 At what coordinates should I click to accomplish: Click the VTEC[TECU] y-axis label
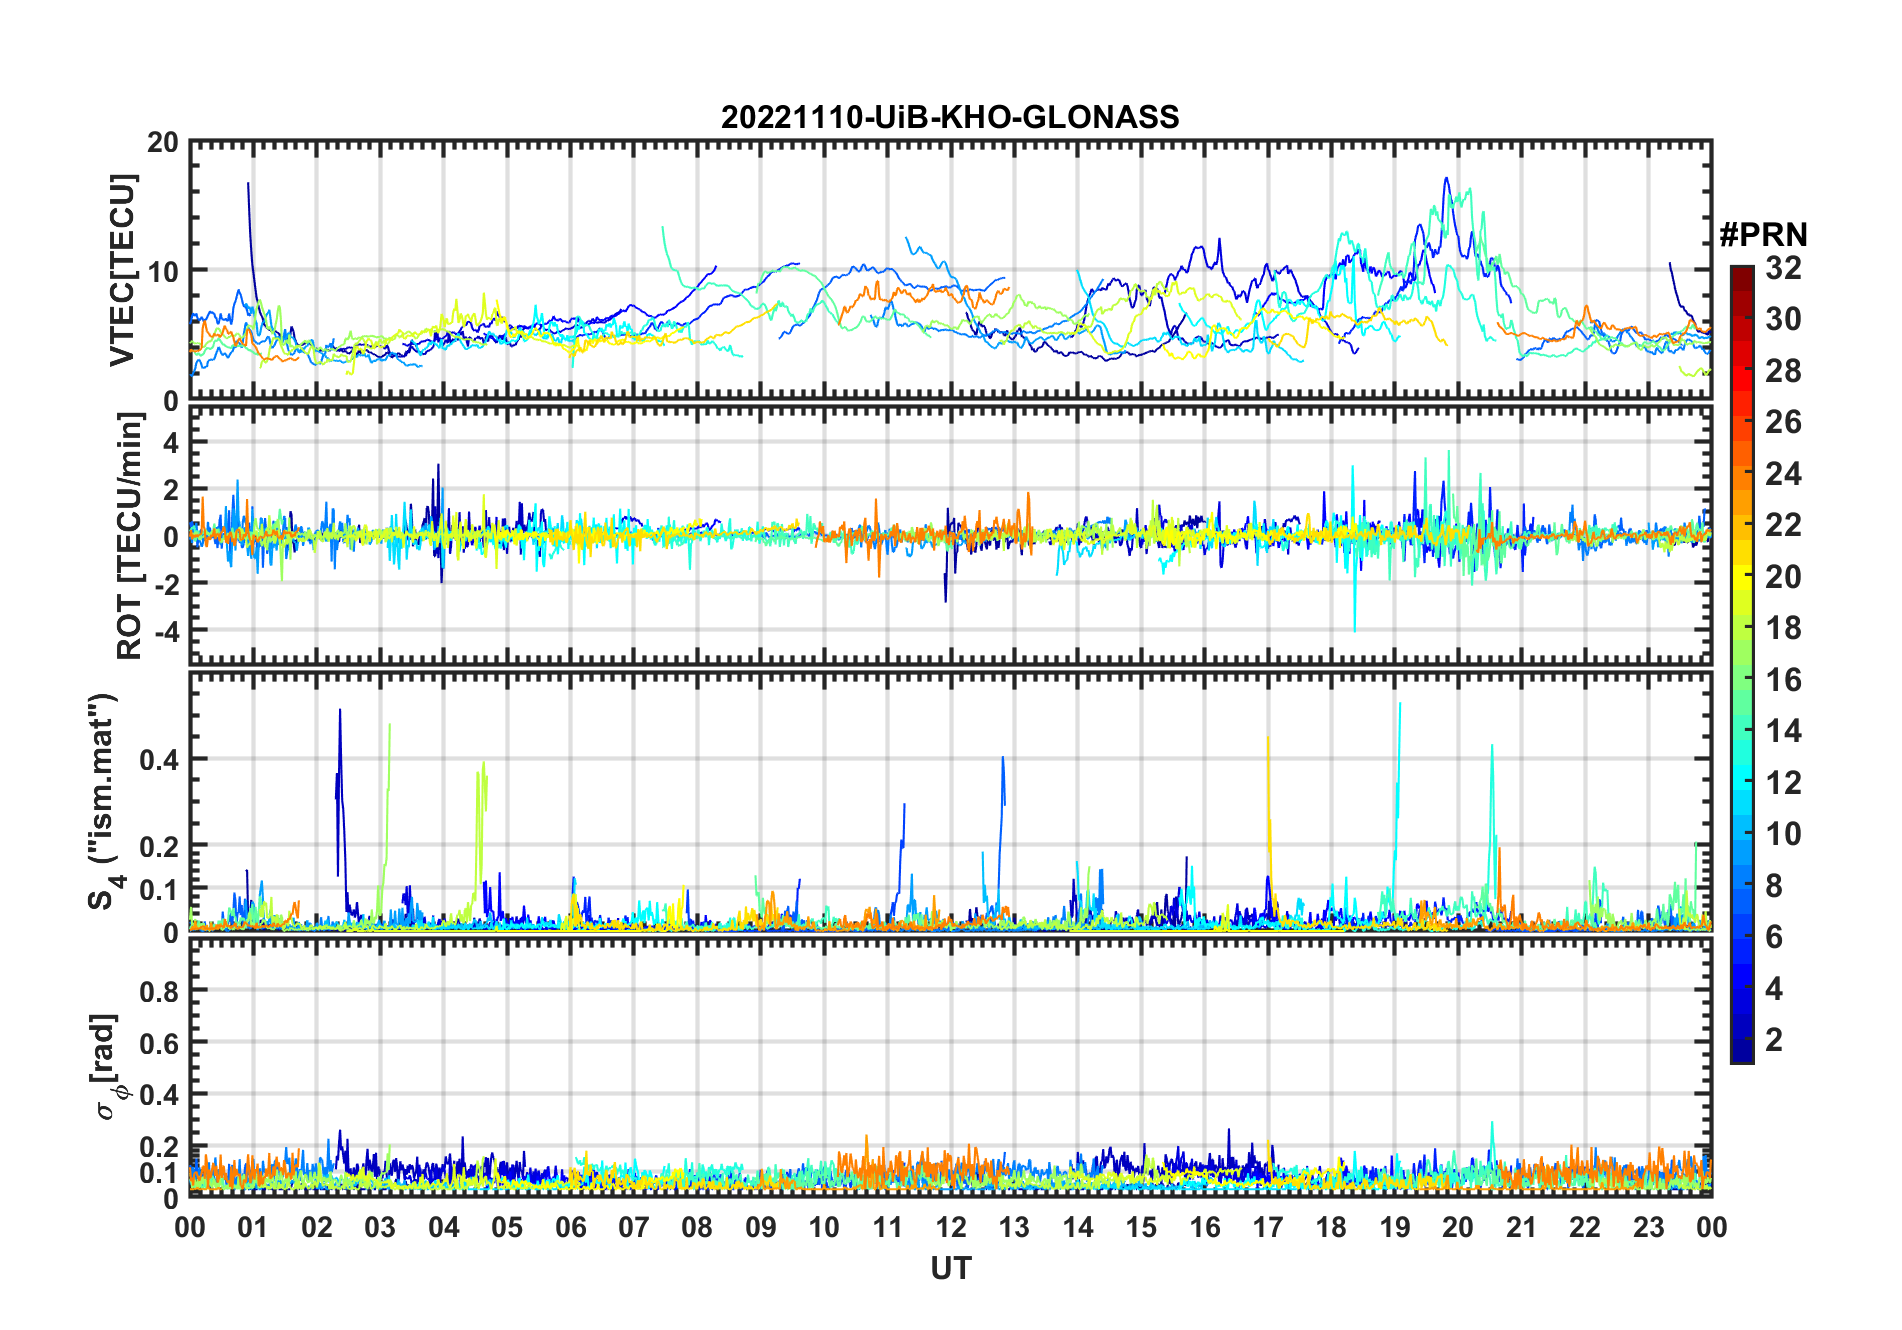(121, 271)
